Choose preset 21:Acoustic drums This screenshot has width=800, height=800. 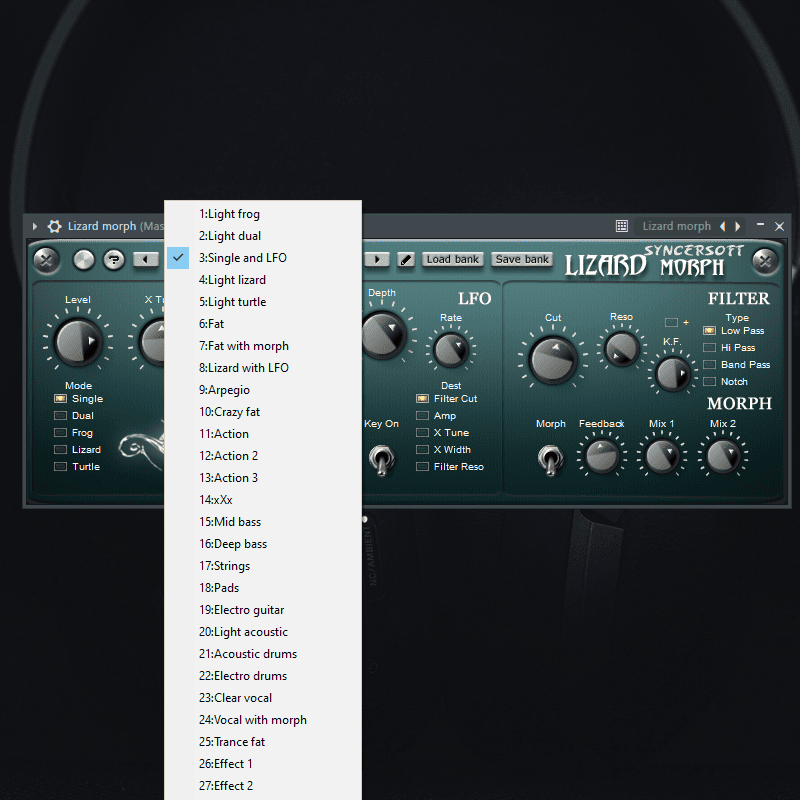coord(263,654)
